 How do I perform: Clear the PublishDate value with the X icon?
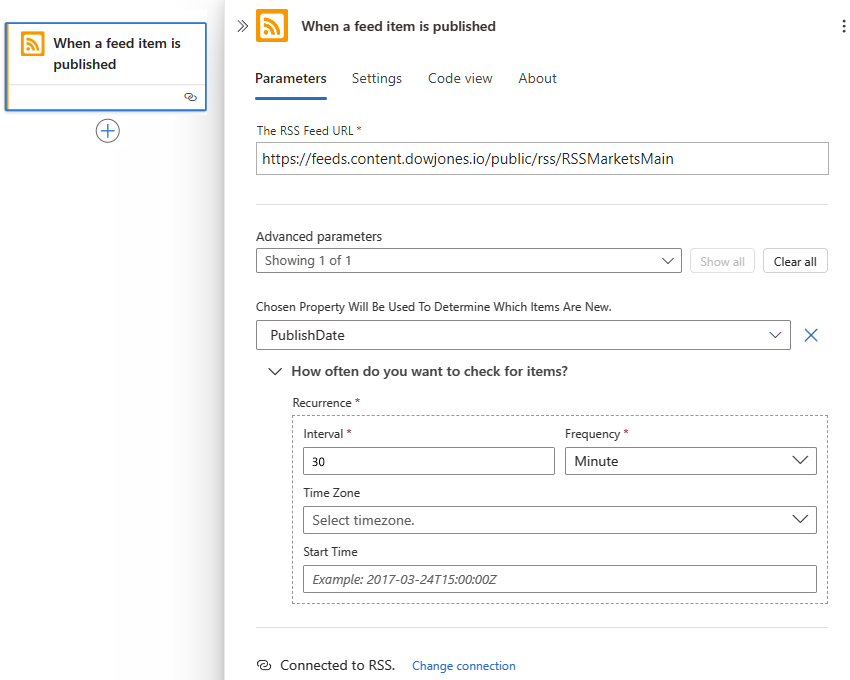click(x=811, y=335)
